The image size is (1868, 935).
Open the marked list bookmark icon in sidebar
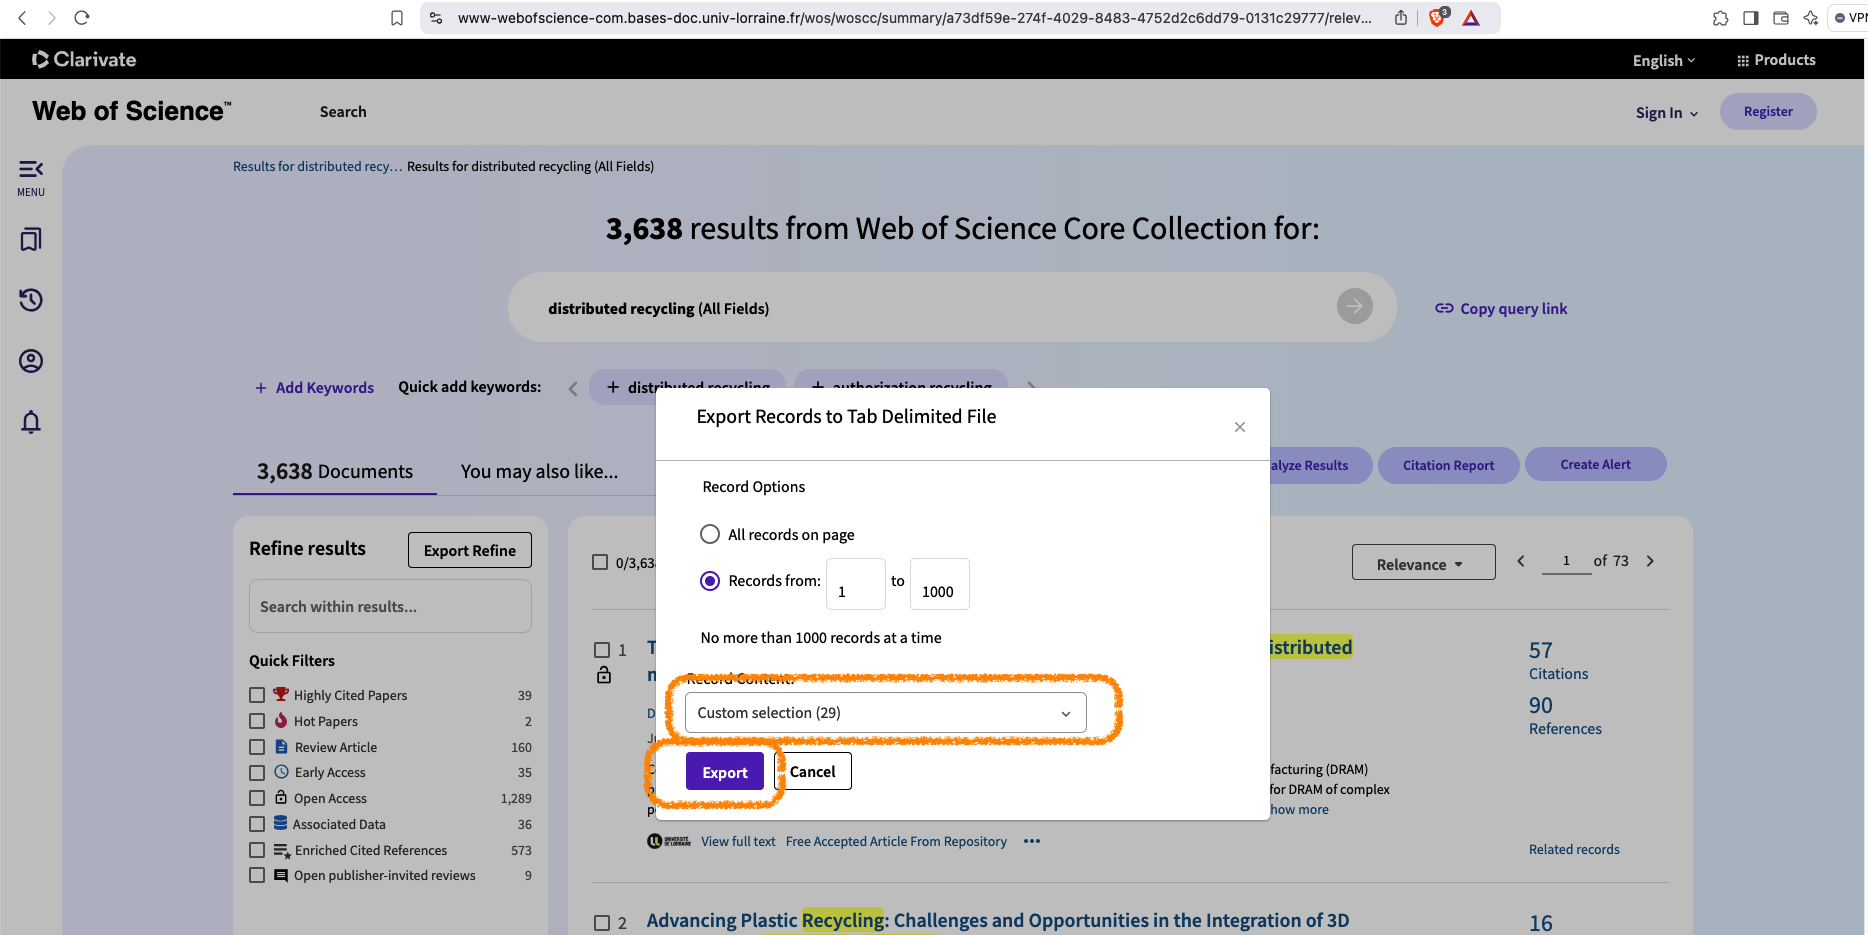[x=31, y=240]
